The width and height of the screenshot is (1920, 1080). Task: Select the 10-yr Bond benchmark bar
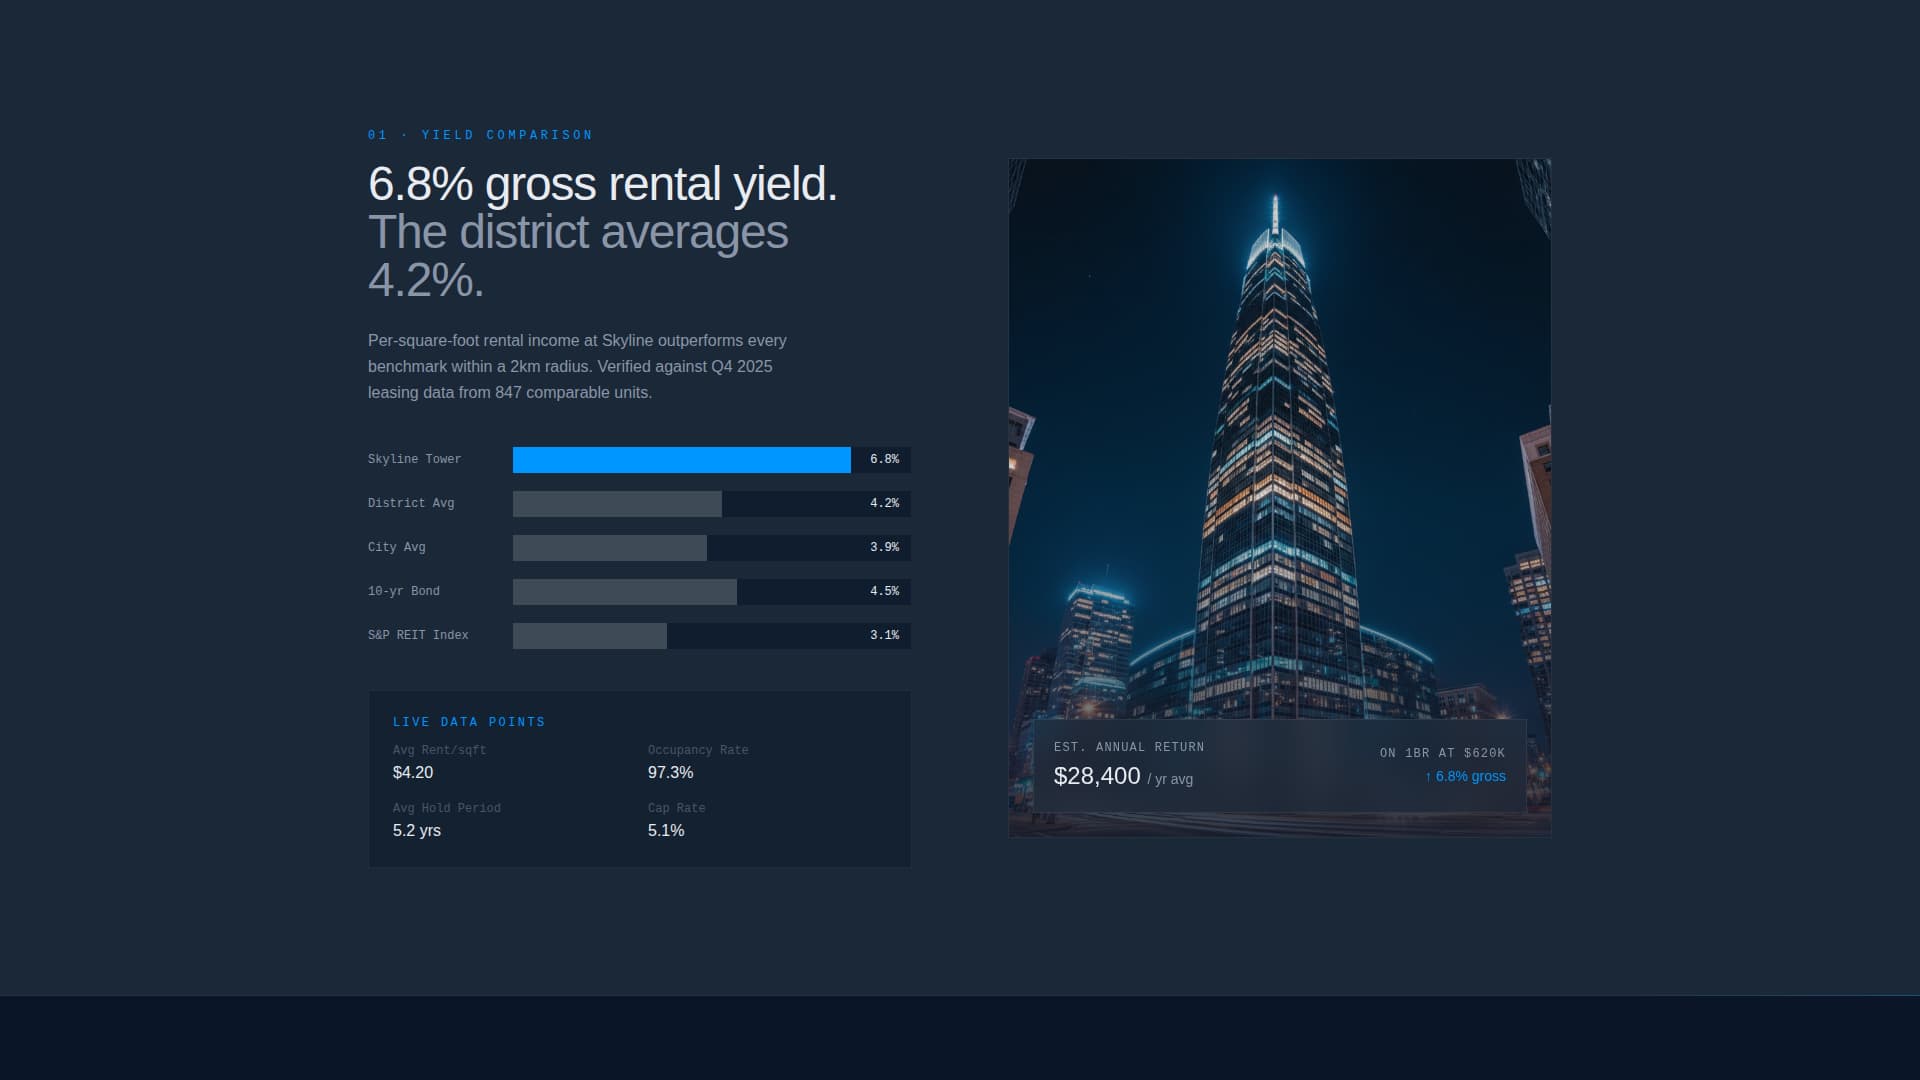624,592
